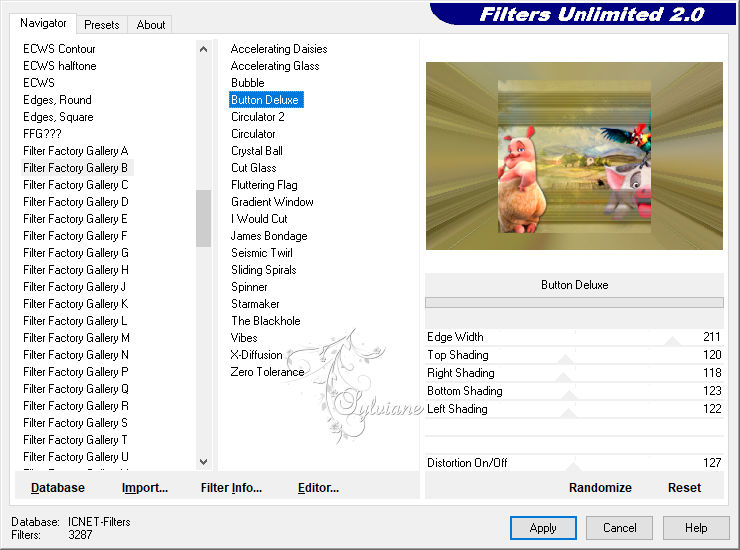Select Filter Factory Gallery D
This screenshot has height=550, width=740.
tap(76, 202)
